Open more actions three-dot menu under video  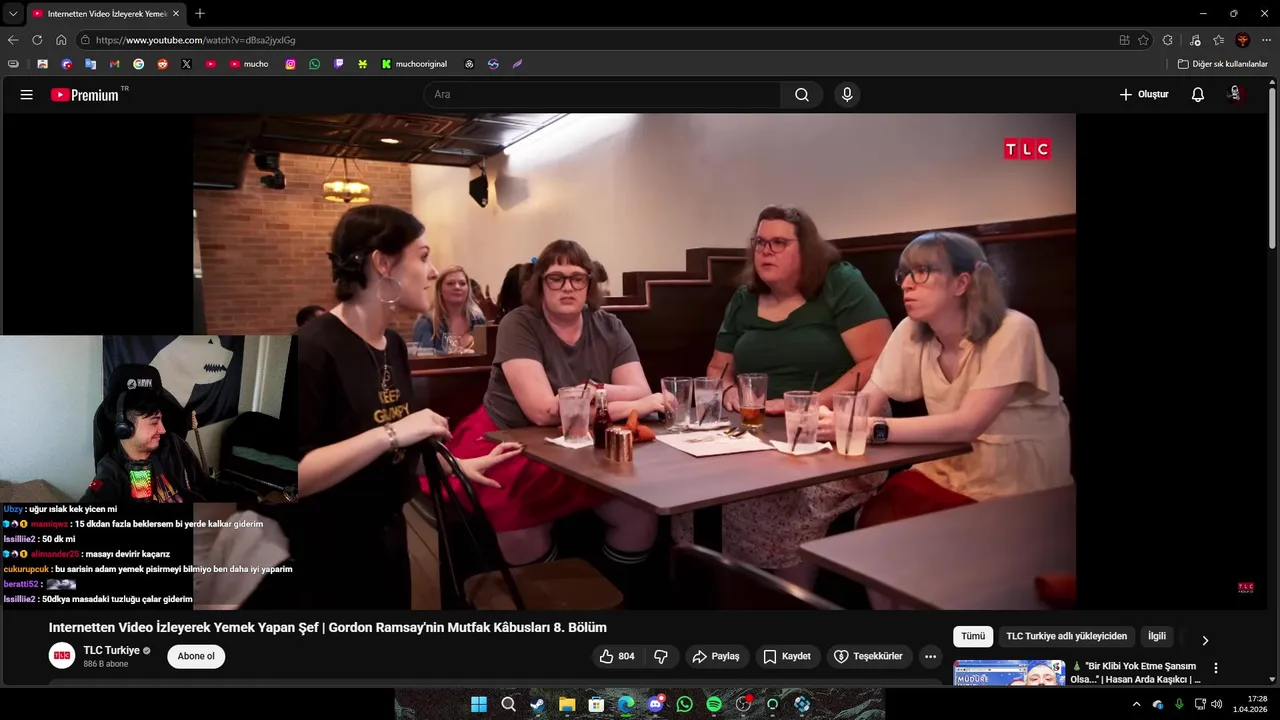point(931,657)
